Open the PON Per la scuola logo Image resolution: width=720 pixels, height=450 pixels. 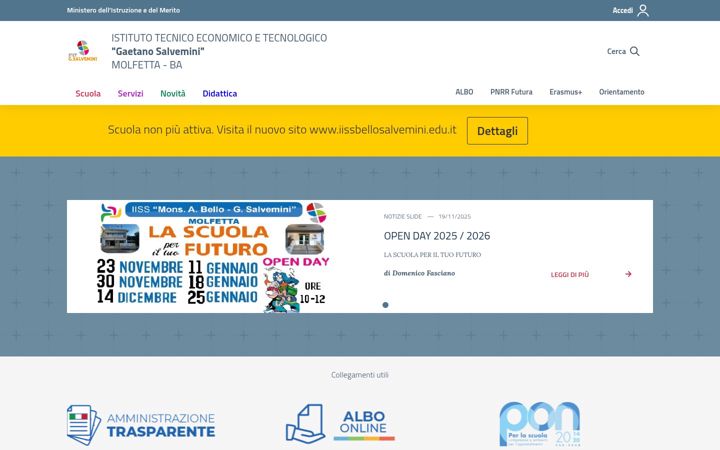click(540, 424)
